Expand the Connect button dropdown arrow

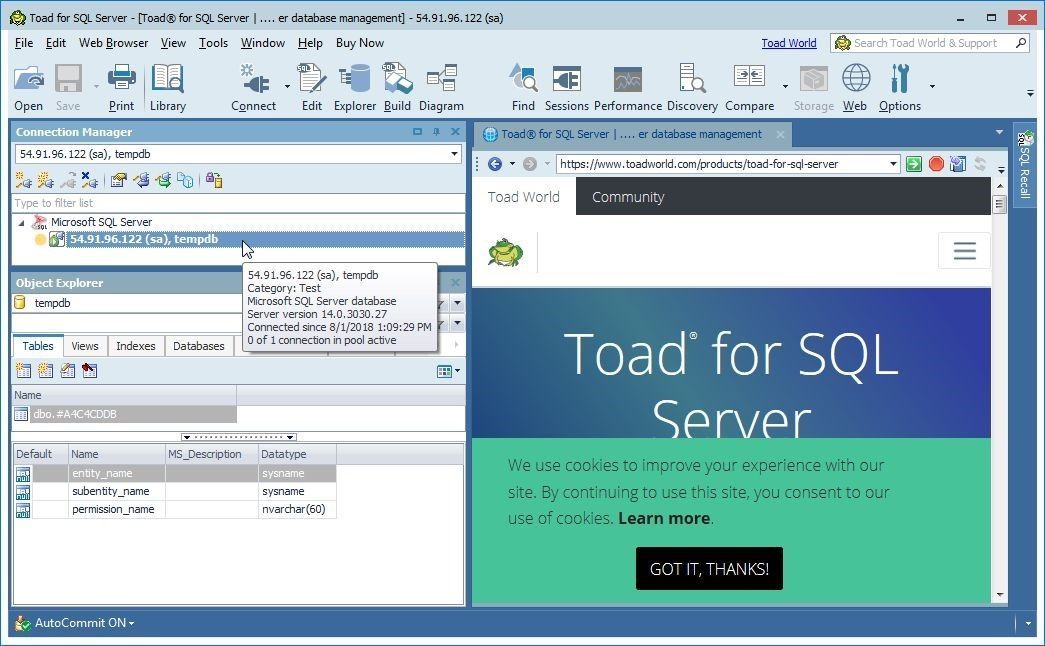pyautogui.click(x=287, y=87)
